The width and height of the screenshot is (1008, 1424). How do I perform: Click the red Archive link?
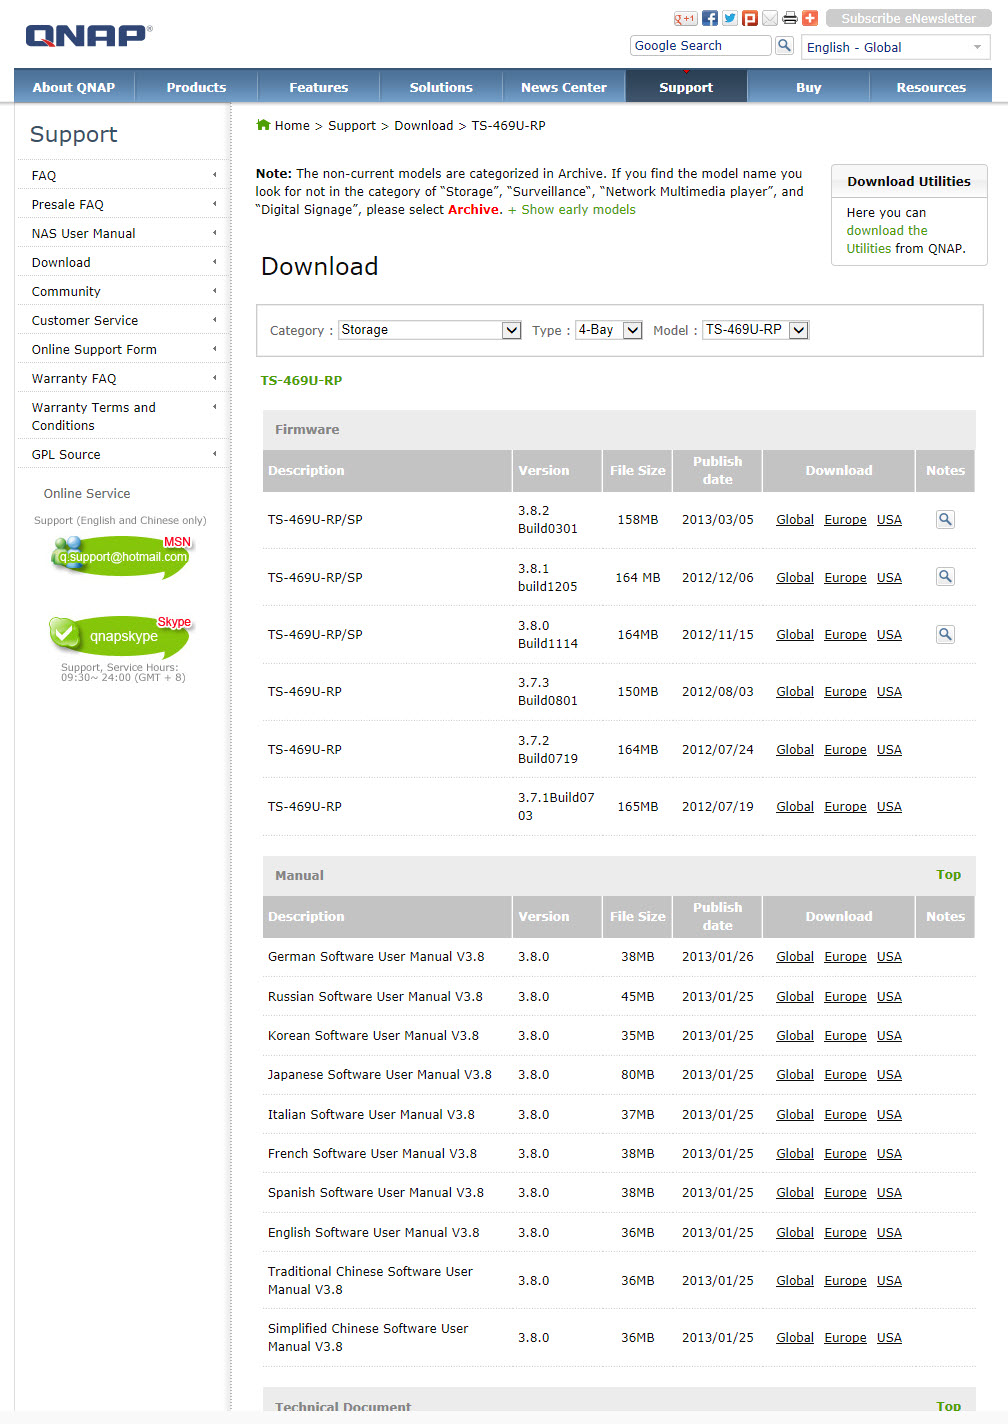click(x=474, y=209)
